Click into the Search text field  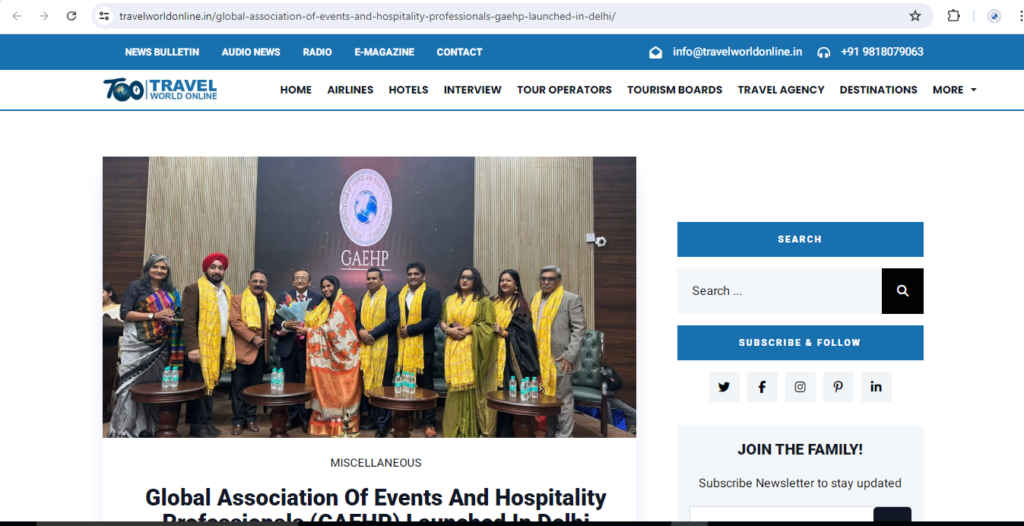click(779, 291)
